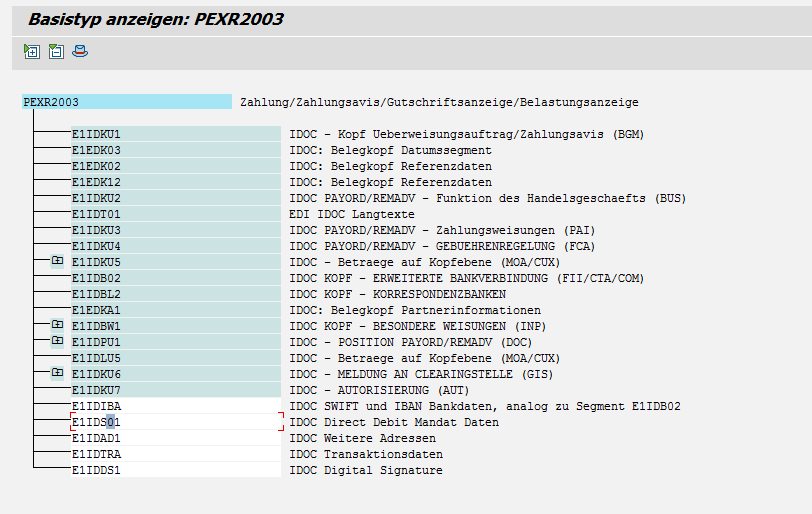The image size is (812, 514).
Task: Select the E1IDDS1 Digital Signature segment
Action: [x=96, y=470]
